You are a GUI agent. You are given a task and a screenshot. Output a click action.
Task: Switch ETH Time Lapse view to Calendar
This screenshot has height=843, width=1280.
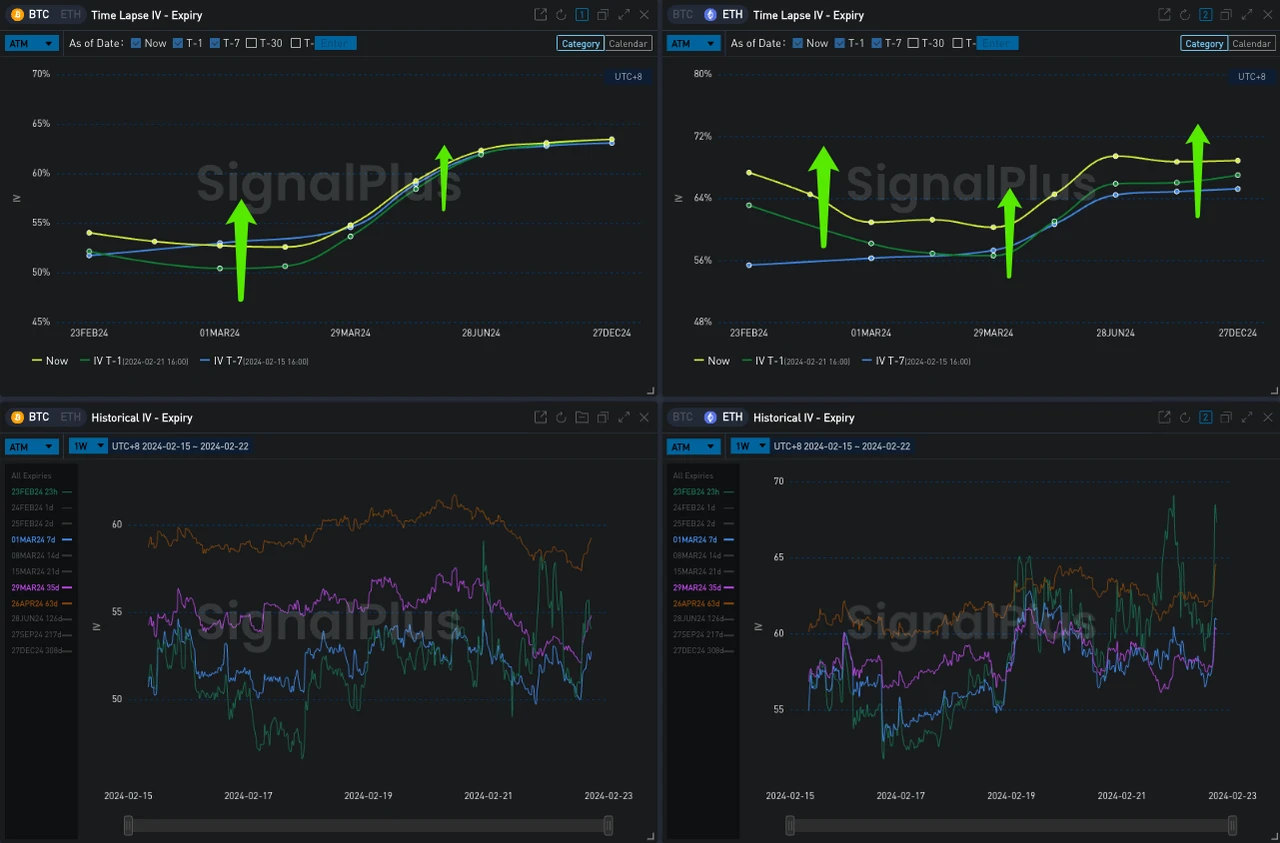click(1251, 43)
